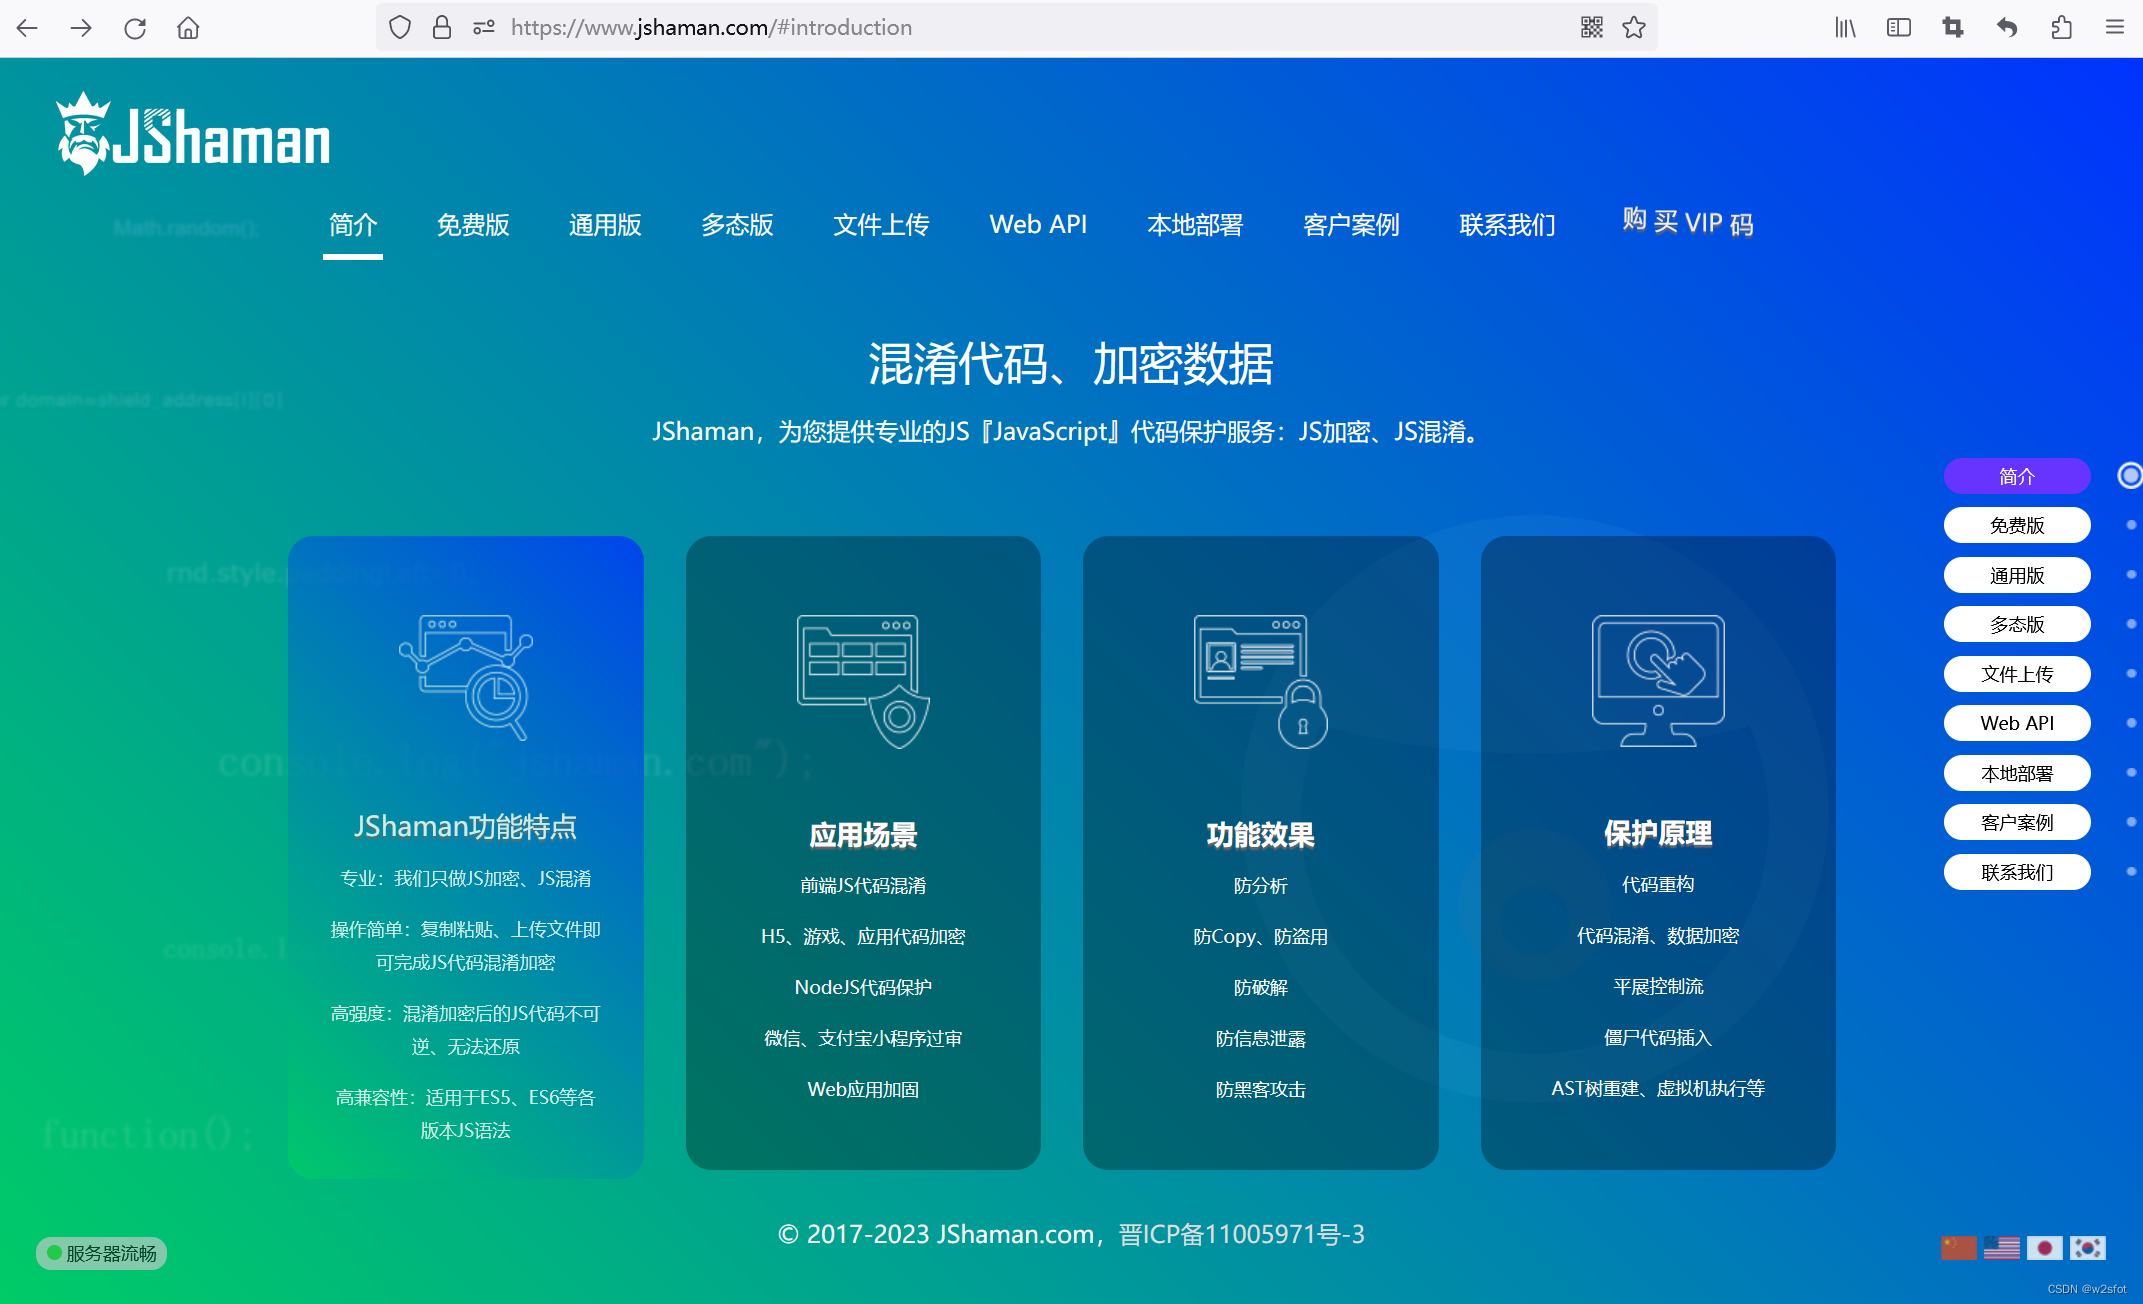Switch site language using the US flag icon
2143x1304 pixels.
click(2003, 1248)
